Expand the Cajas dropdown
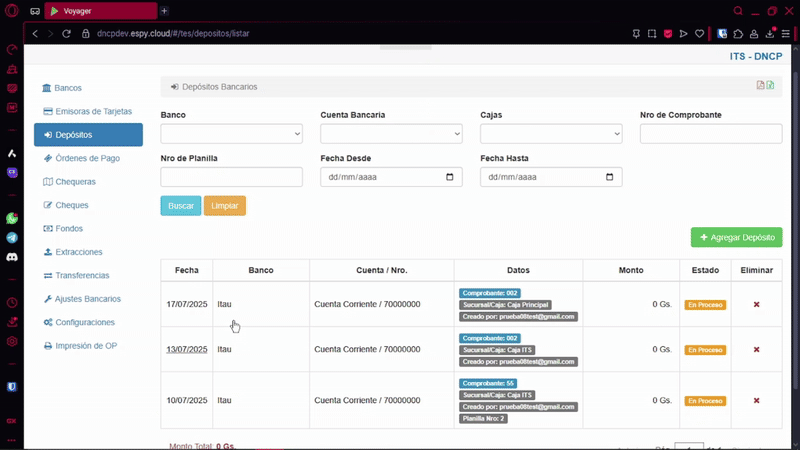 pyautogui.click(x=551, y=134)
